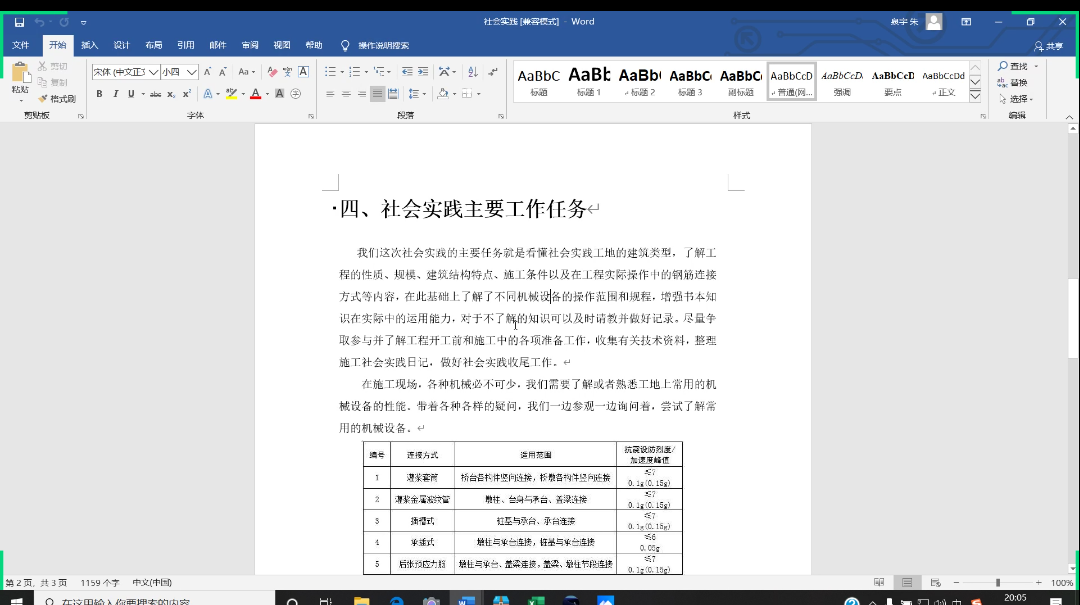The image size is (1080, 605).
Task: Toggle Italic formatting
Action: (115, 94)
